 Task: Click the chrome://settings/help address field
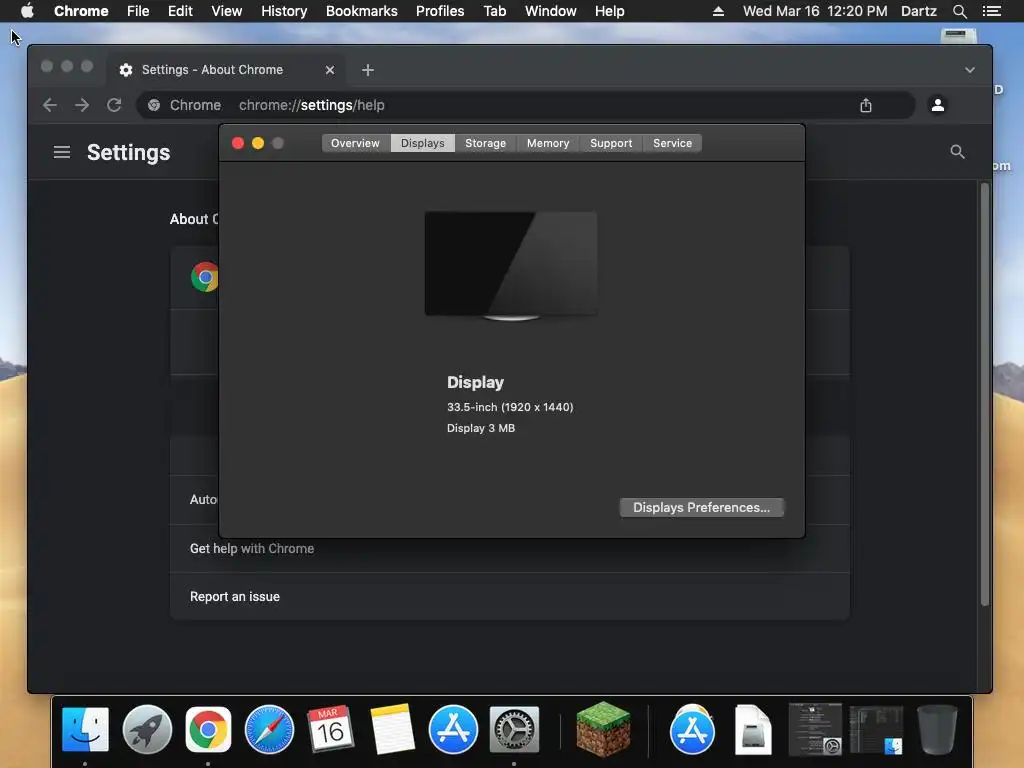point(526,105)
